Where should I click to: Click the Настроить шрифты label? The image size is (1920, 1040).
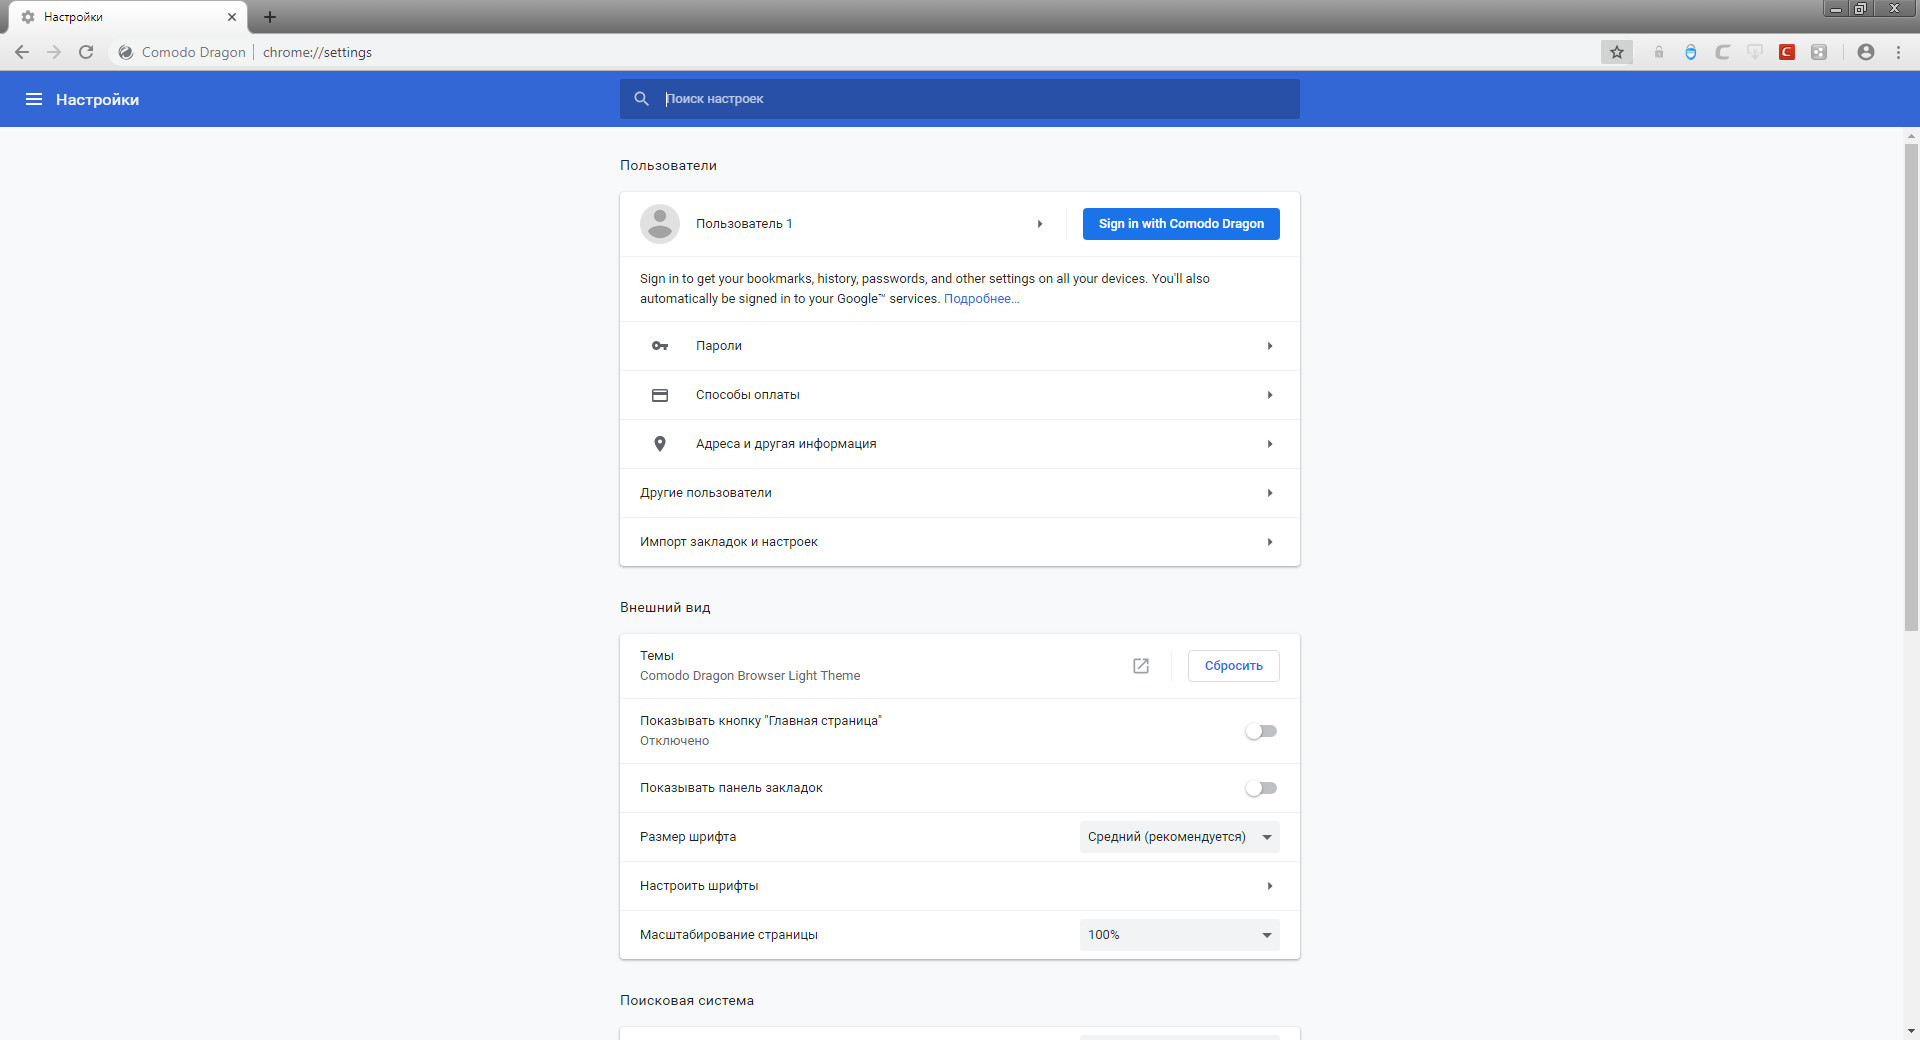[x=699, y=886]
